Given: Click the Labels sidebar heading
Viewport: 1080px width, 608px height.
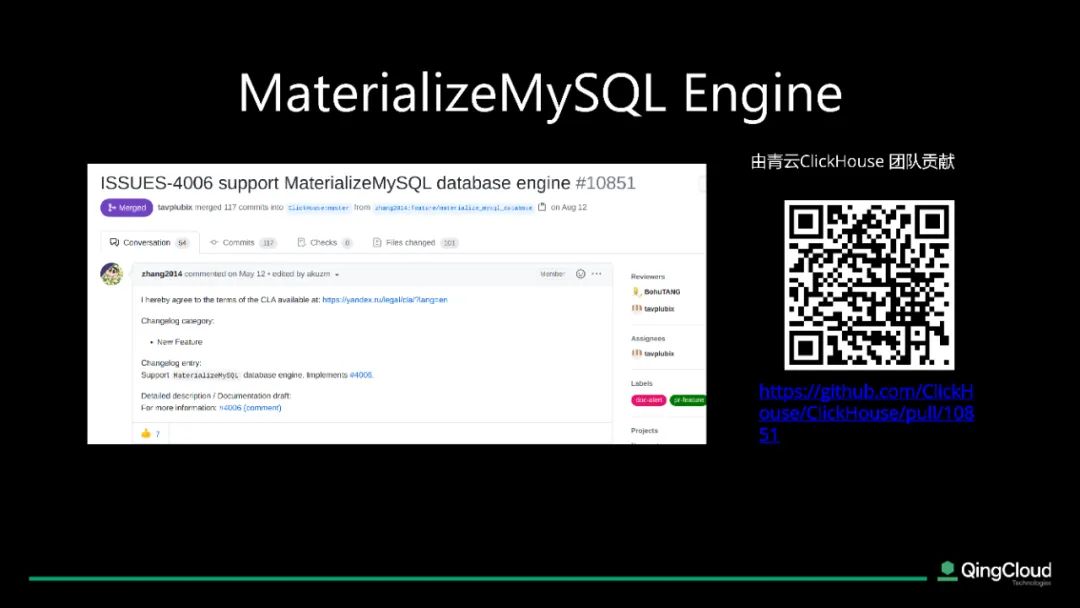Looking at the screenshot, I should pos(641,383).
